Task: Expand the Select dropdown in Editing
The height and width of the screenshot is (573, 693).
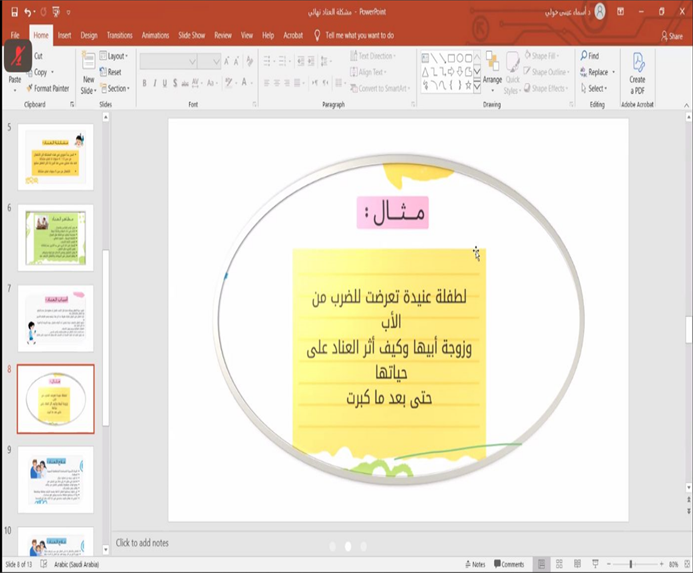Action: tap(597, 88)
